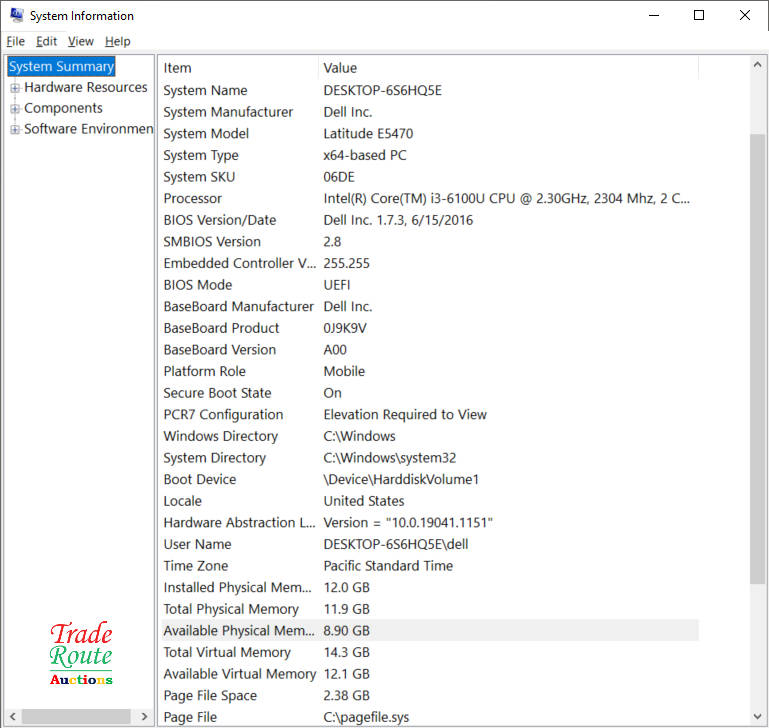The height and width of the screenshot is (728, 769).
Task: Click the vertical scrollbar thumb in details pane
Action: click(757, 355)
